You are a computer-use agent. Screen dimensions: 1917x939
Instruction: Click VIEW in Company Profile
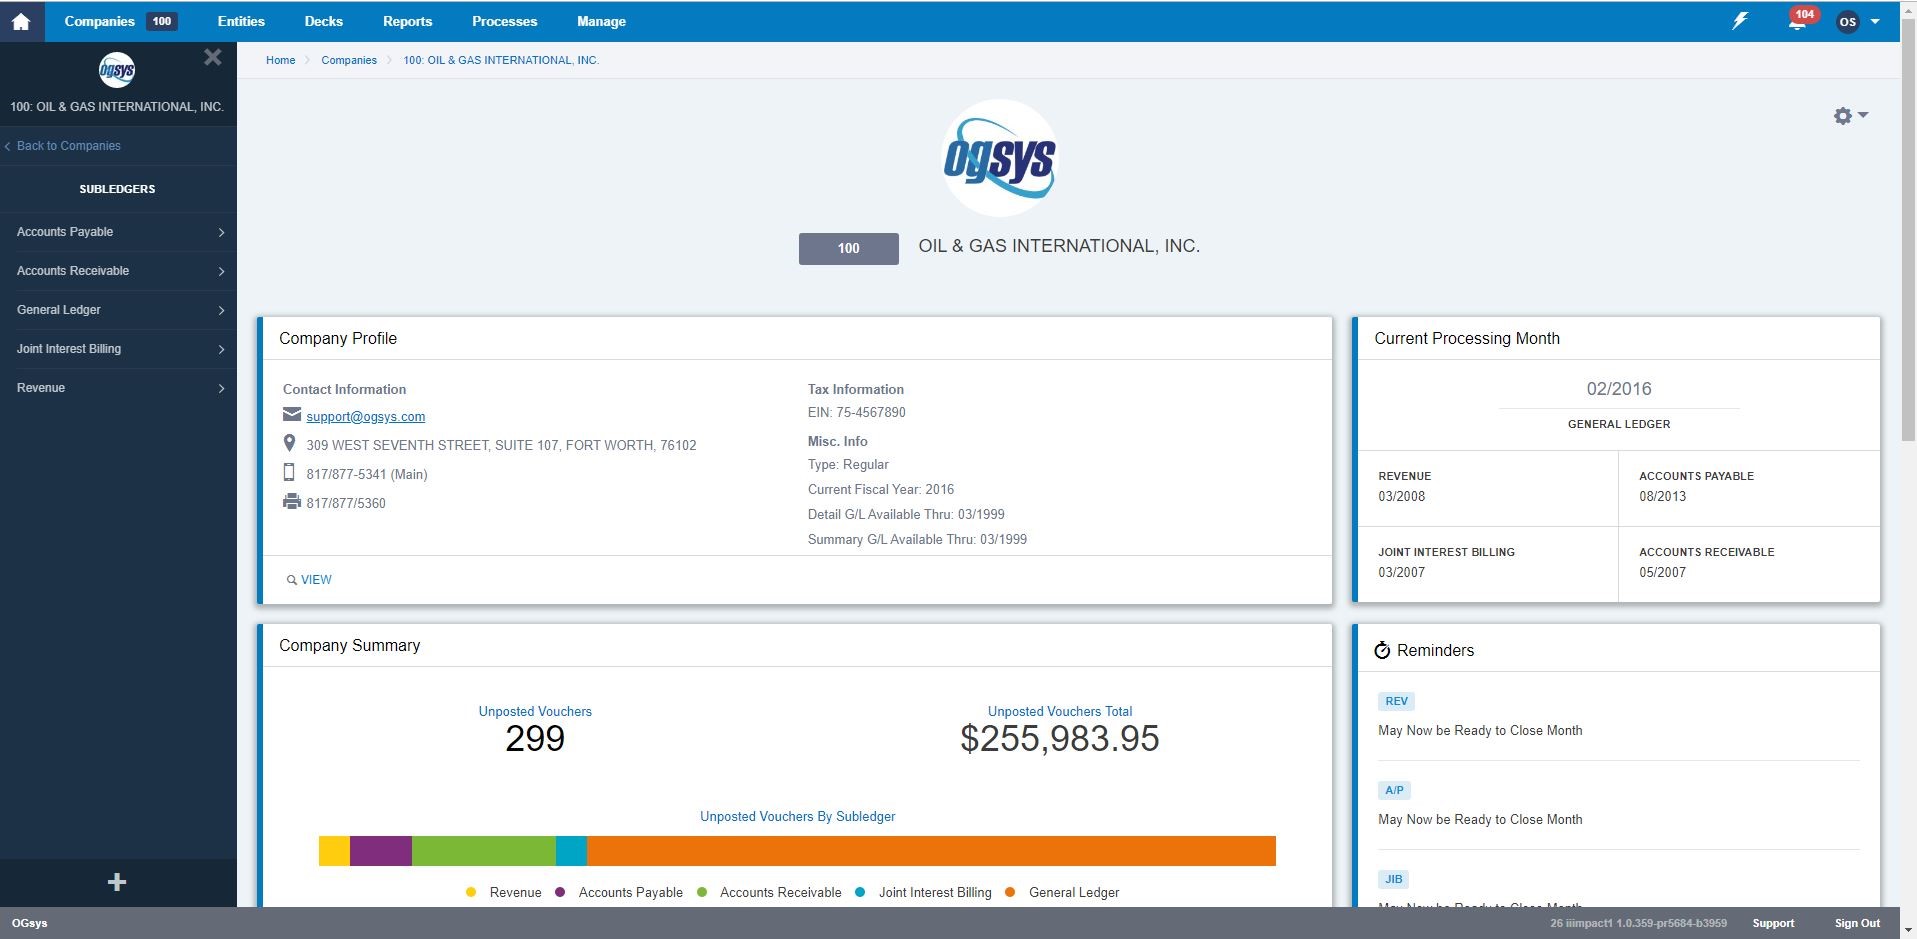[316, 580]
